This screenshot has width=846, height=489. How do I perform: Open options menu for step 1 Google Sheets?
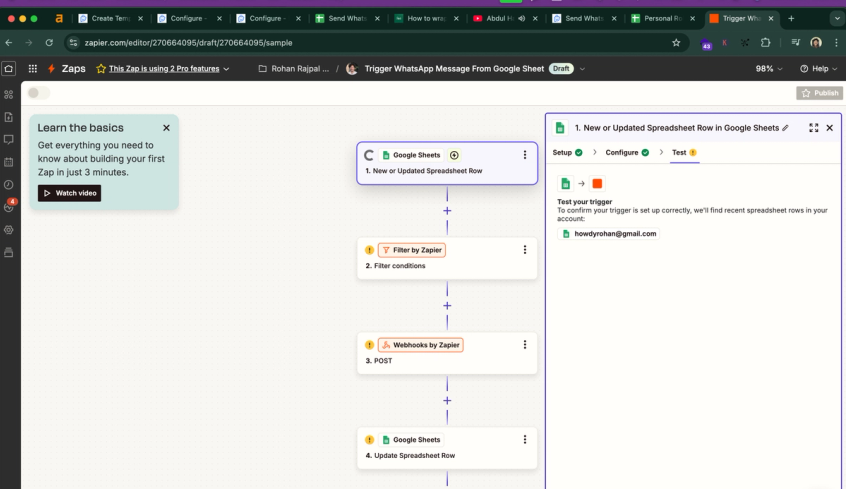[524, 155]
